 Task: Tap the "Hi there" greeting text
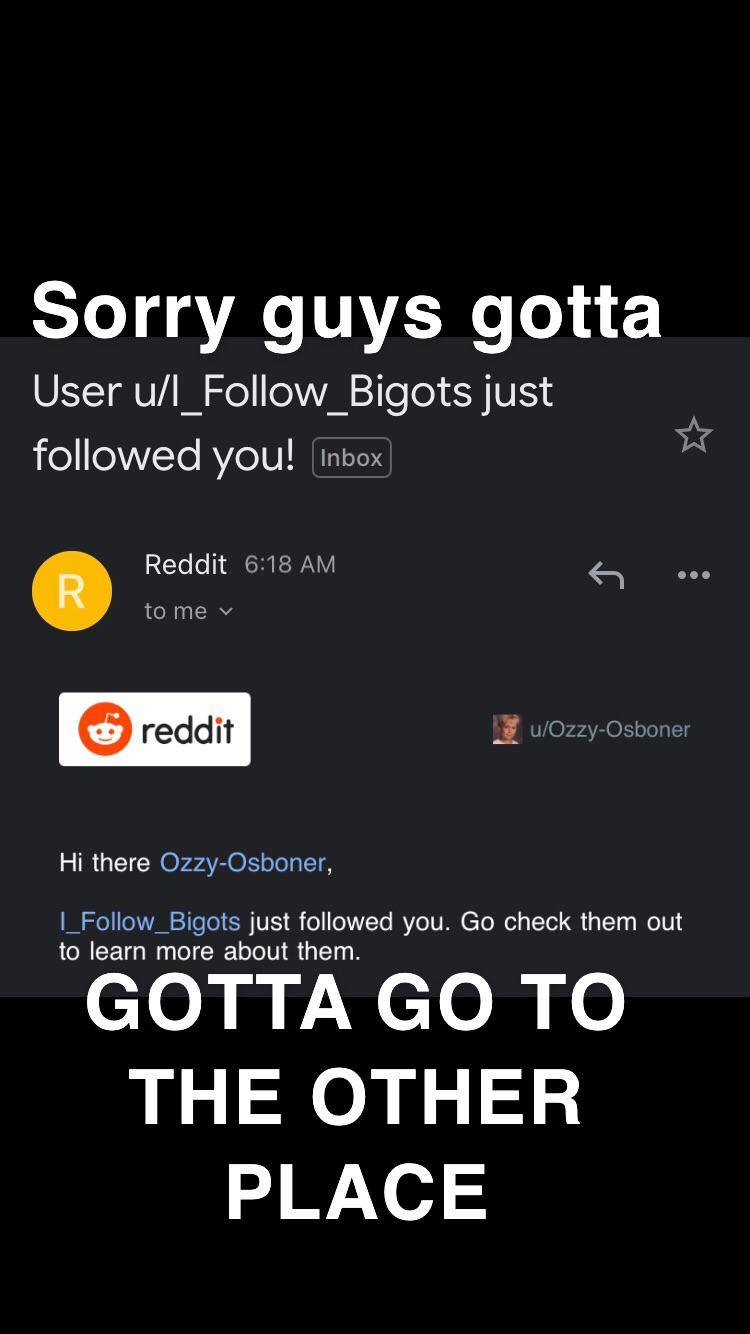[x=104, y=862]
